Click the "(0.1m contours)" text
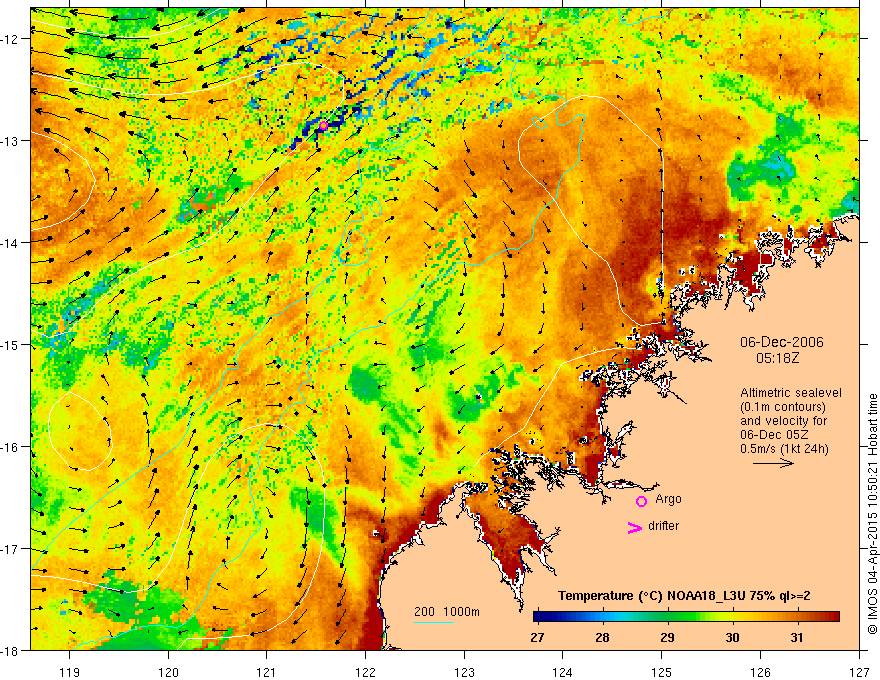Image resolution: width=880 pixels, height=680 pixels. pos(783,407)
